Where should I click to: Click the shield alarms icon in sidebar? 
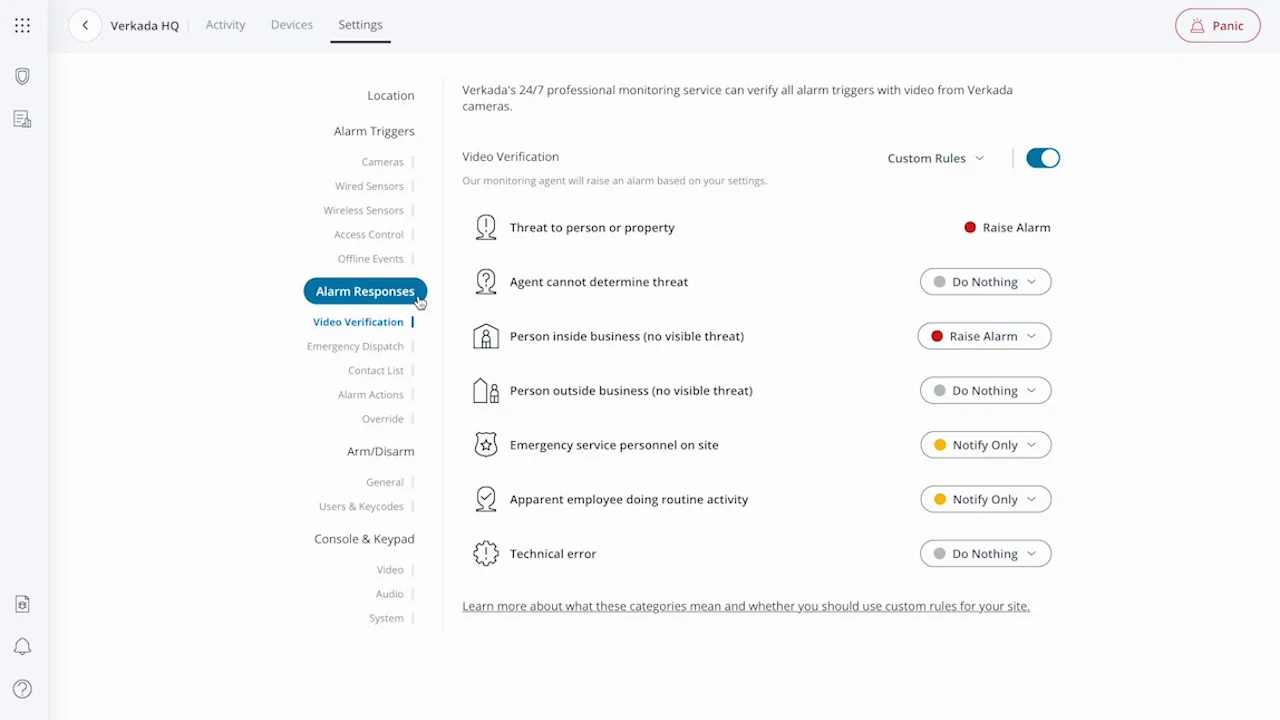(x=22, y=77)
